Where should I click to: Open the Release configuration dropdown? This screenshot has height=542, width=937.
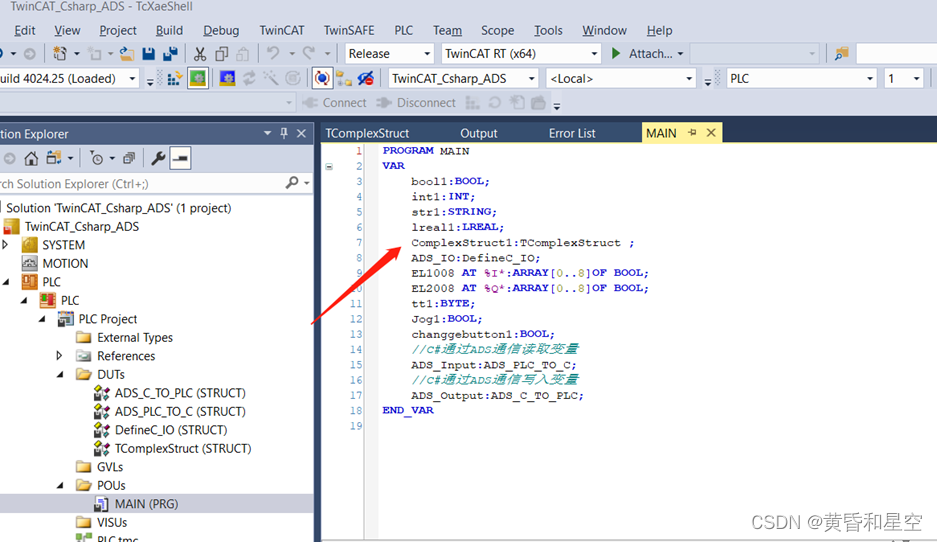pos(389,54)
